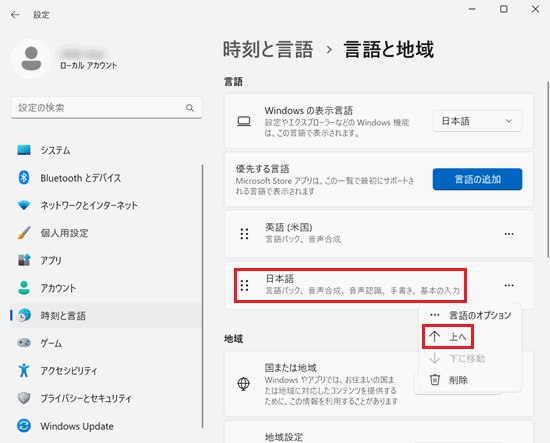Click the 優先する言語 heading text
This screenshot has height=443, width=550.
click(262, 169)
